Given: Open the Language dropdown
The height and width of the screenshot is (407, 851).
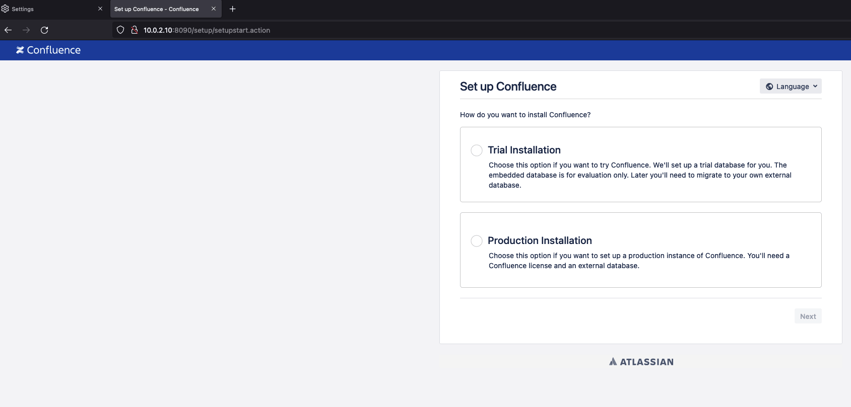Looking at the screenshot, I should tap(790, 86).
